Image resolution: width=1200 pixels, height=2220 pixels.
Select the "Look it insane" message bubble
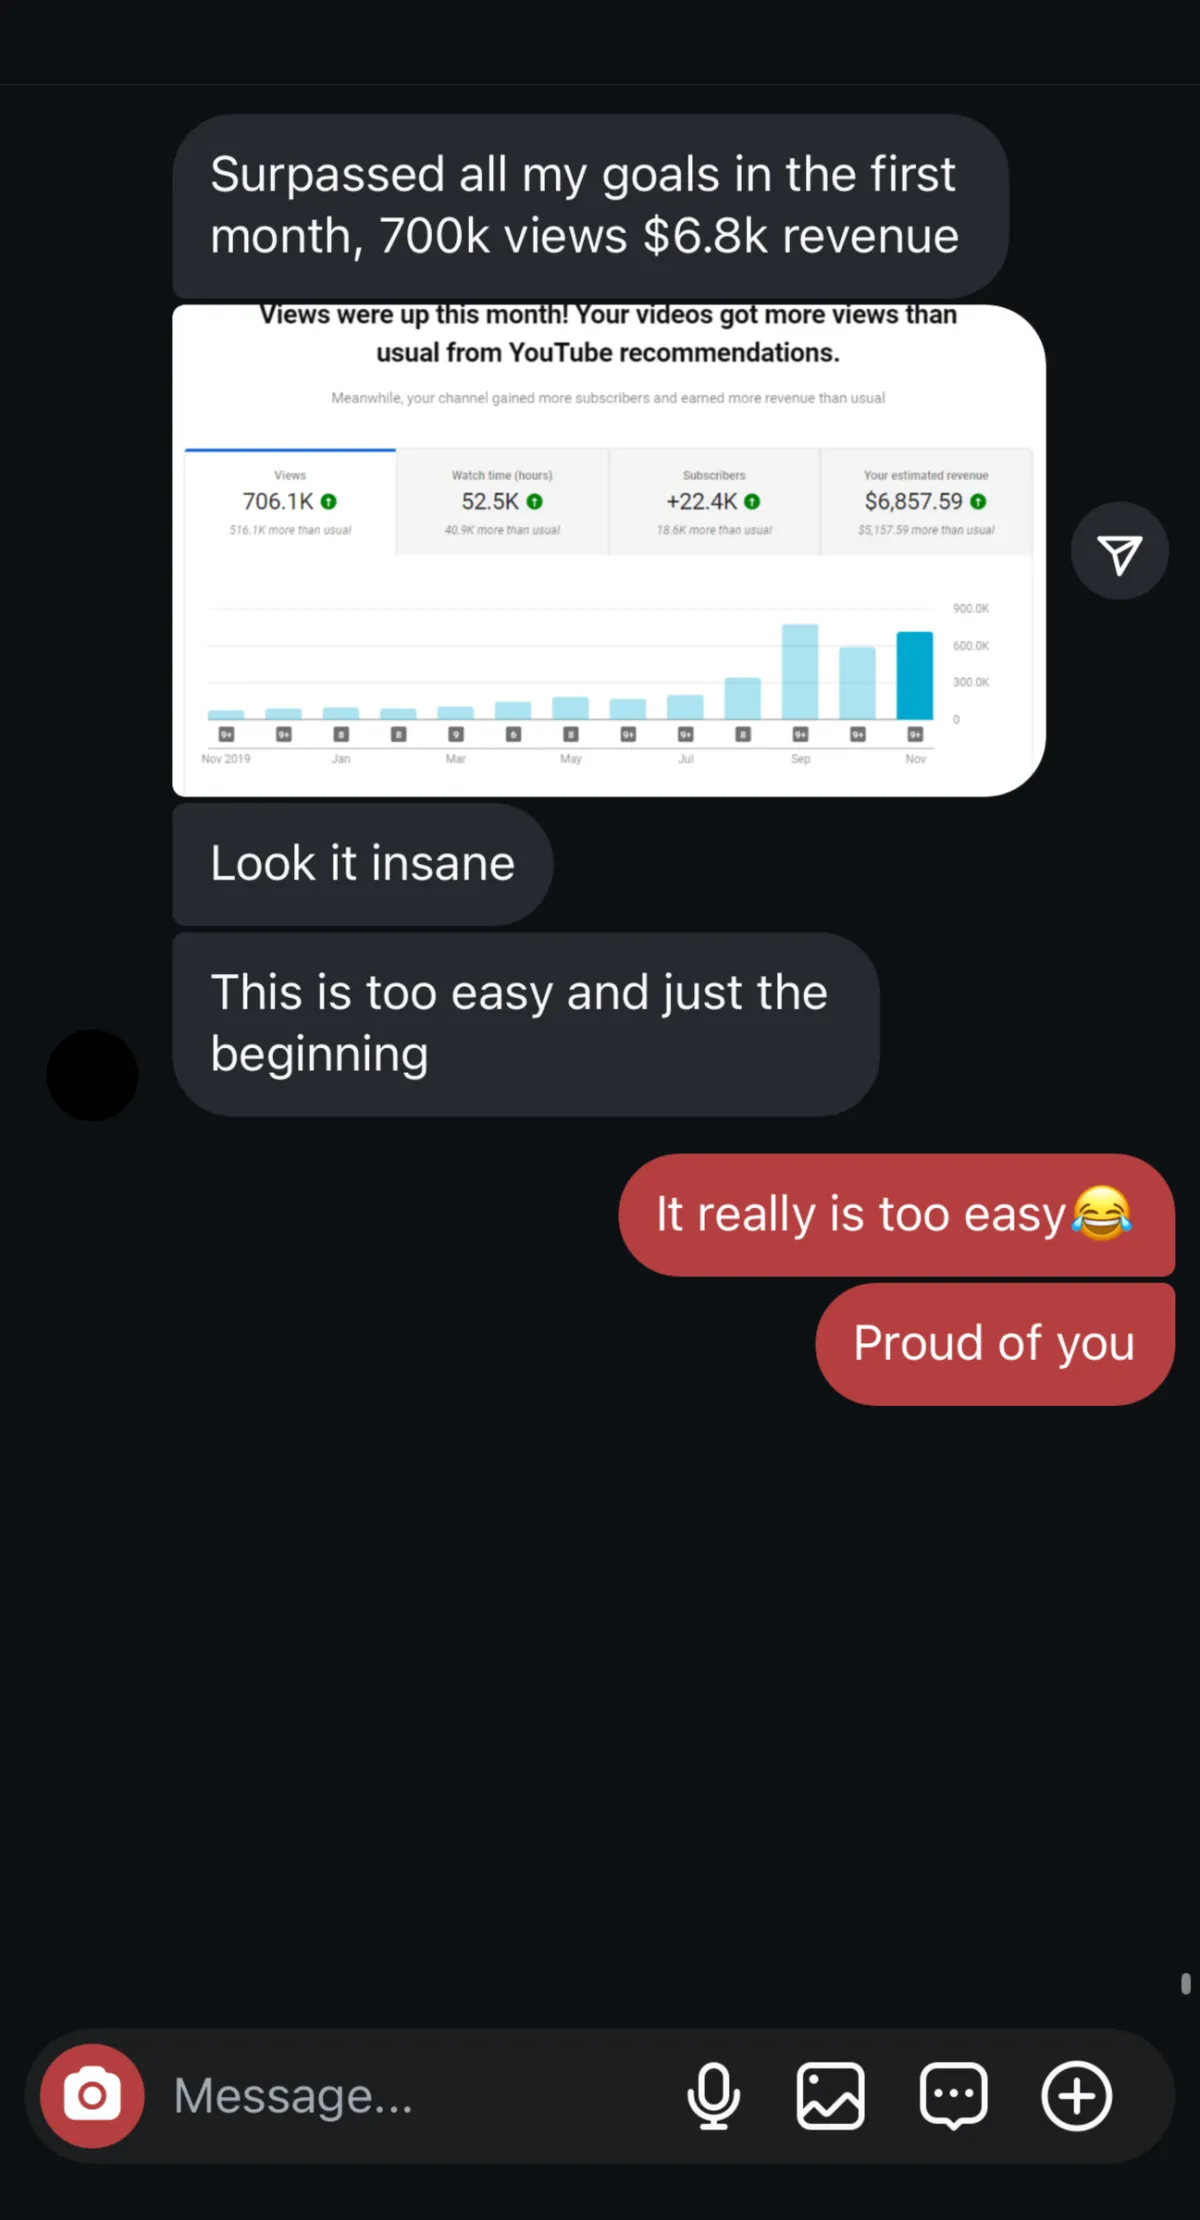click(x=362, y=864)
